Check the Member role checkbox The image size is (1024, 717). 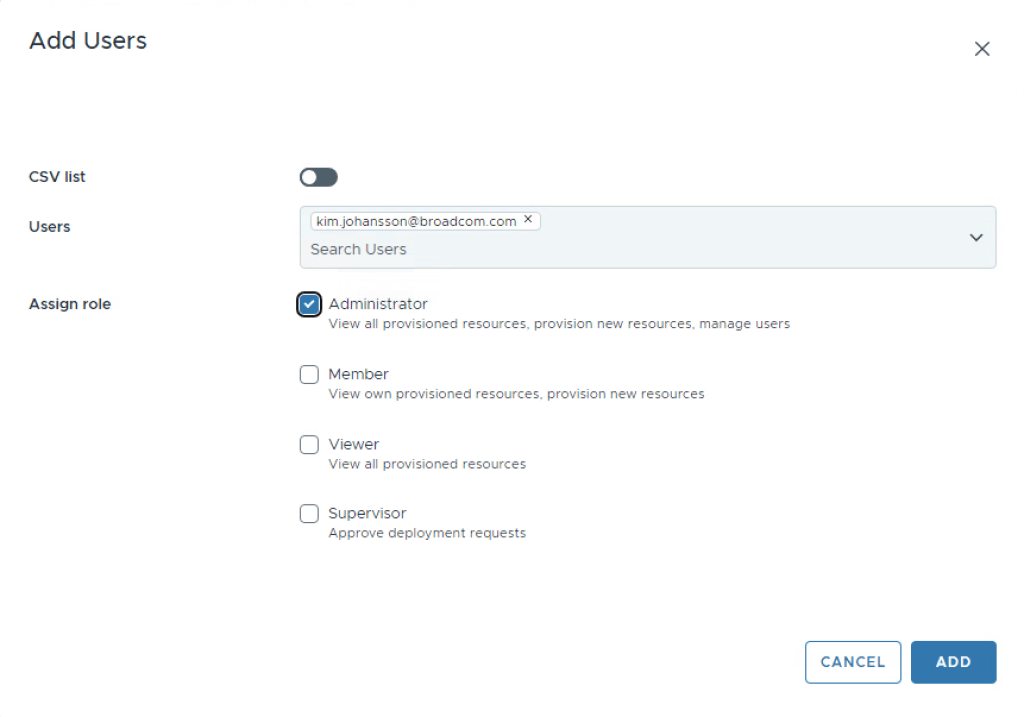(x=309, y=375)
